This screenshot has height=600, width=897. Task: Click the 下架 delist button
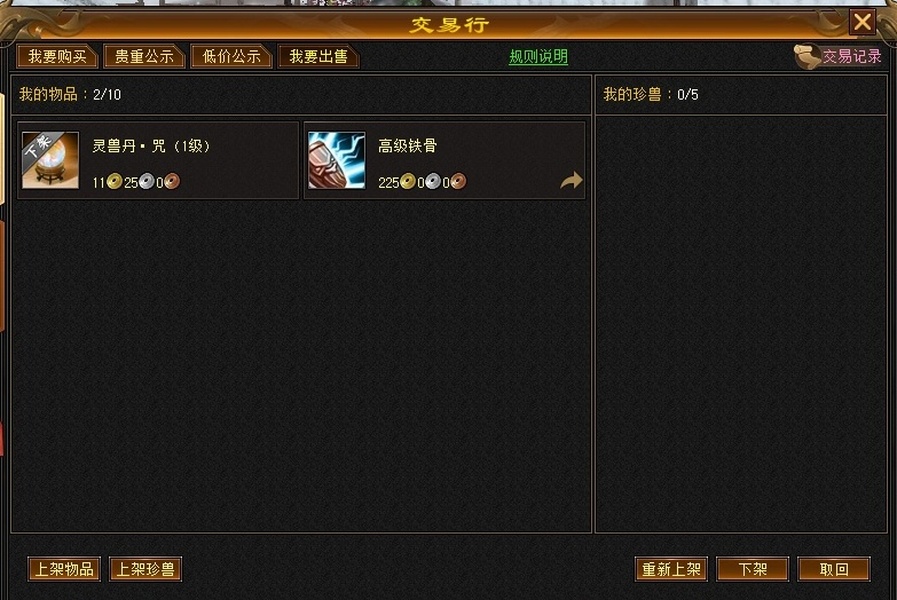click(753, 569)
